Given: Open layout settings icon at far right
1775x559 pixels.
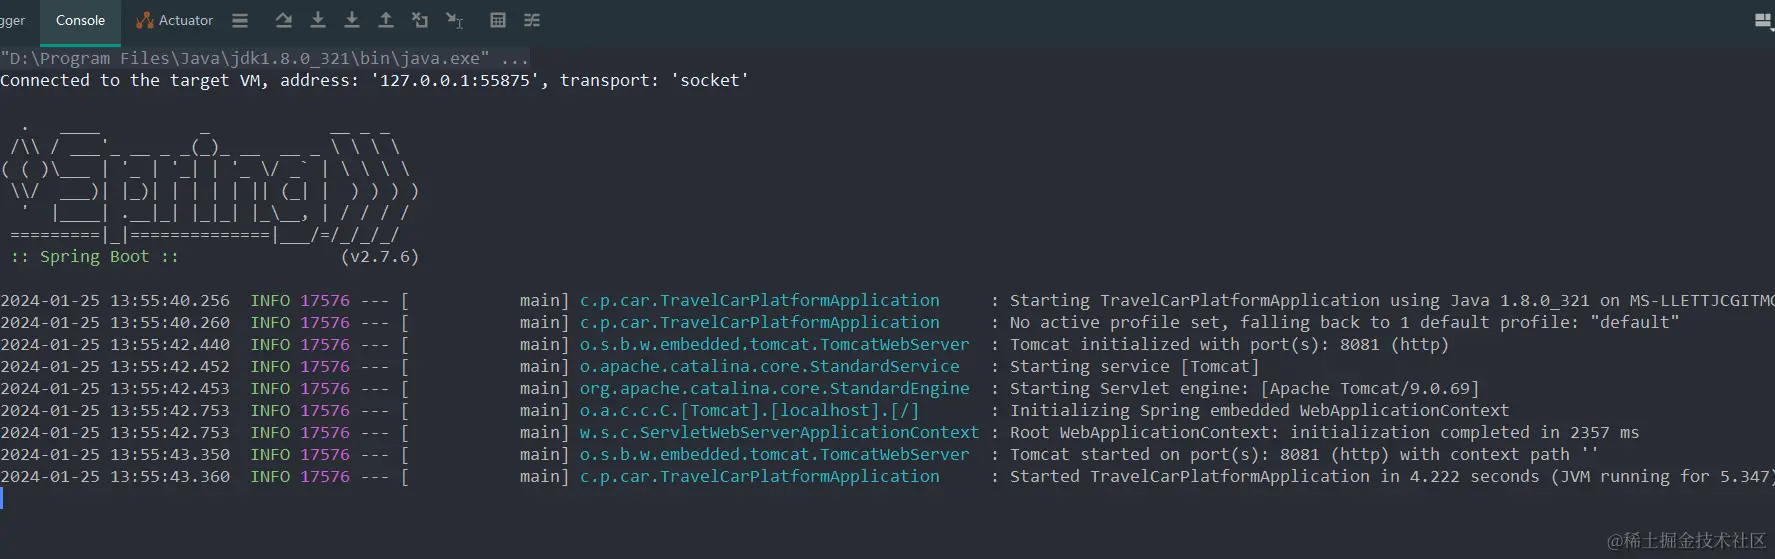Looking at the screenshot, I should point(1764,20).
